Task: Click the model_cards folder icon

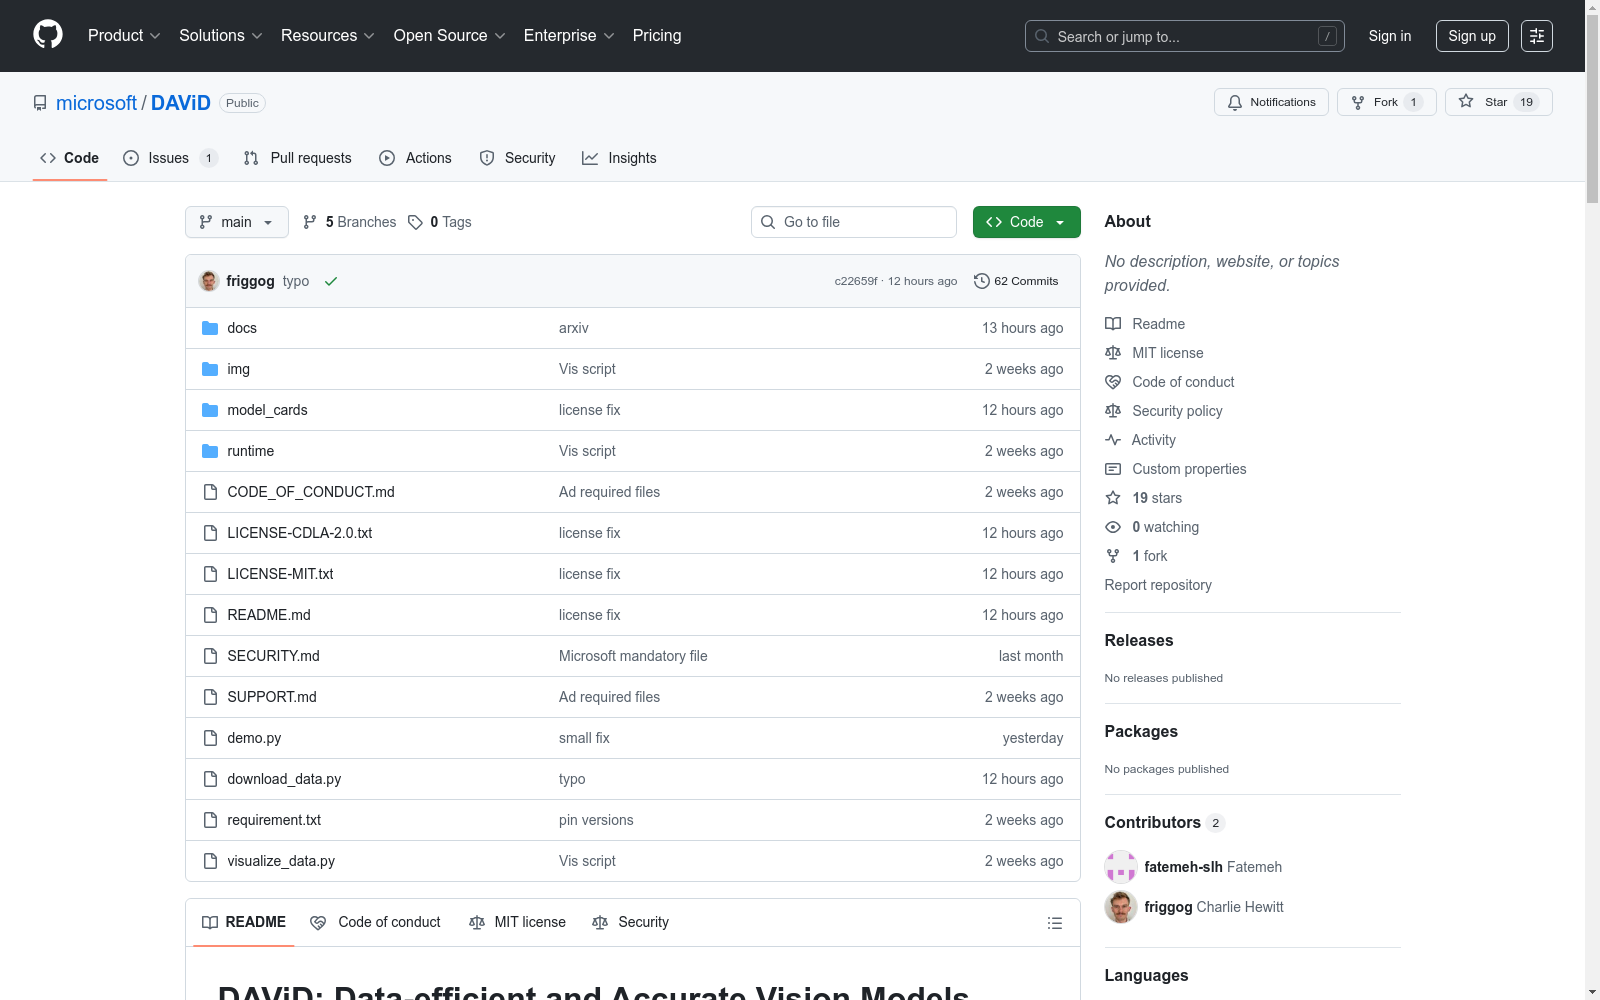Action: pyautogui.click(x=210, y=410)
